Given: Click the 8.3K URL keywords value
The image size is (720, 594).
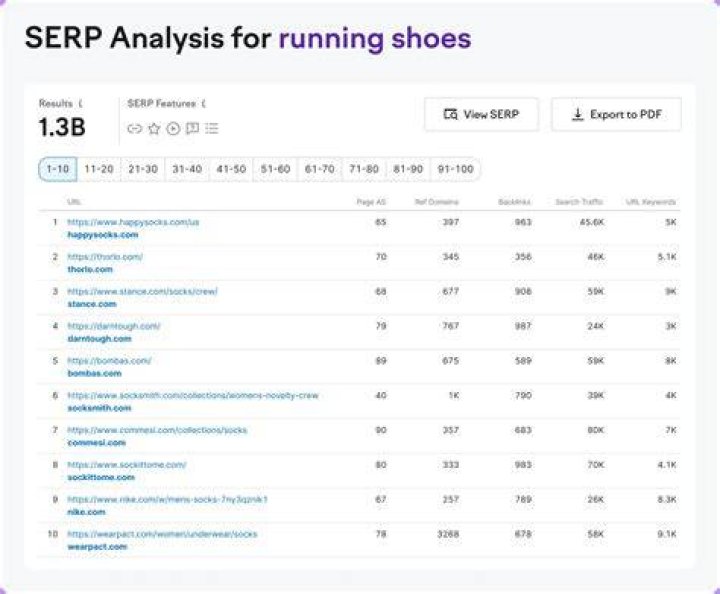Looking at the screenshot, I should [667, 499].
